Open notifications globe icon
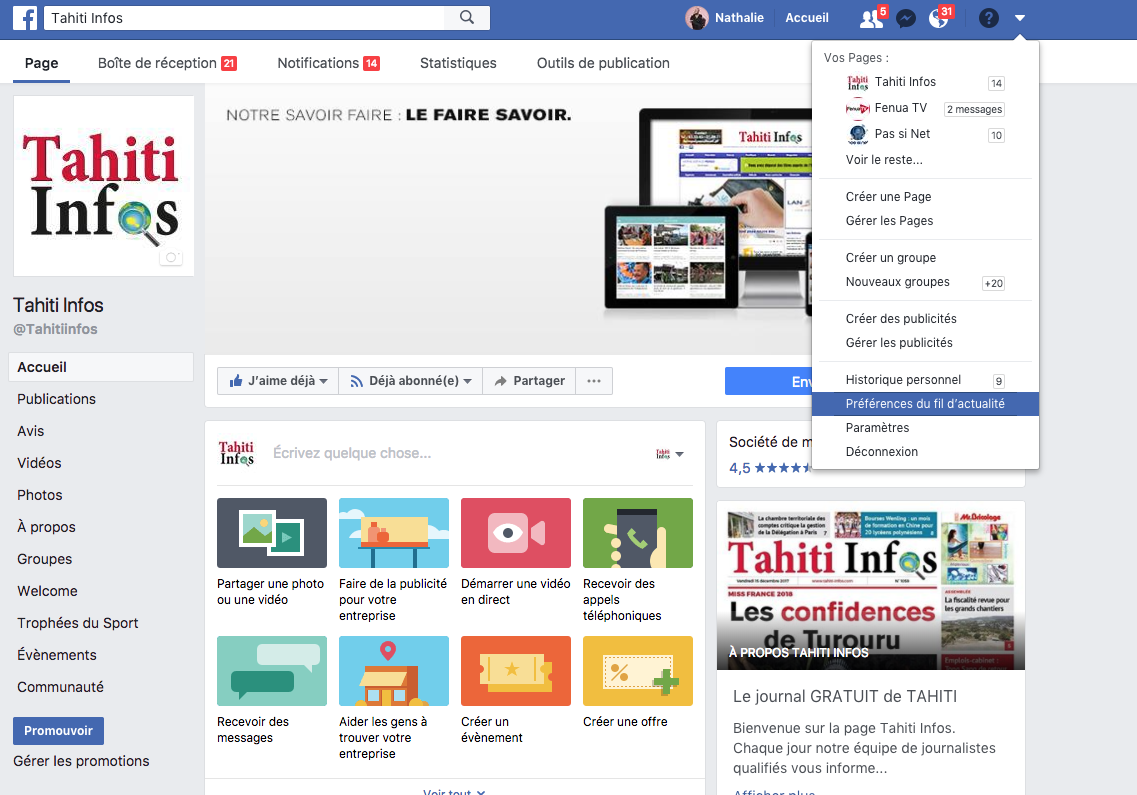This screenshot has height=795, width=1137. [938, 18]
